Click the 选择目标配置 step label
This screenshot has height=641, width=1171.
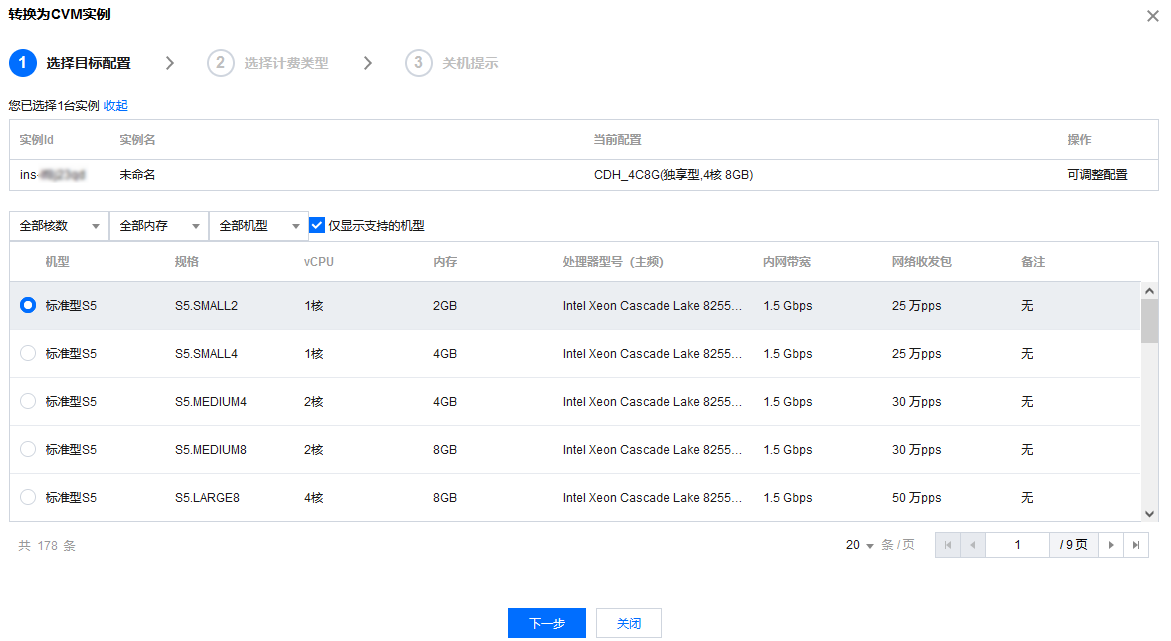point(88,64)
